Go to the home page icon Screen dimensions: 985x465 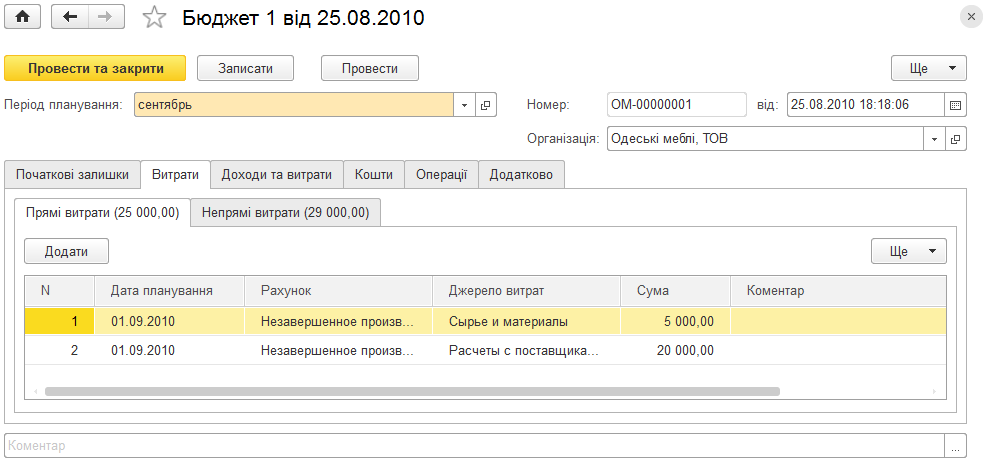pyautogui.click(x=23, y=17)
